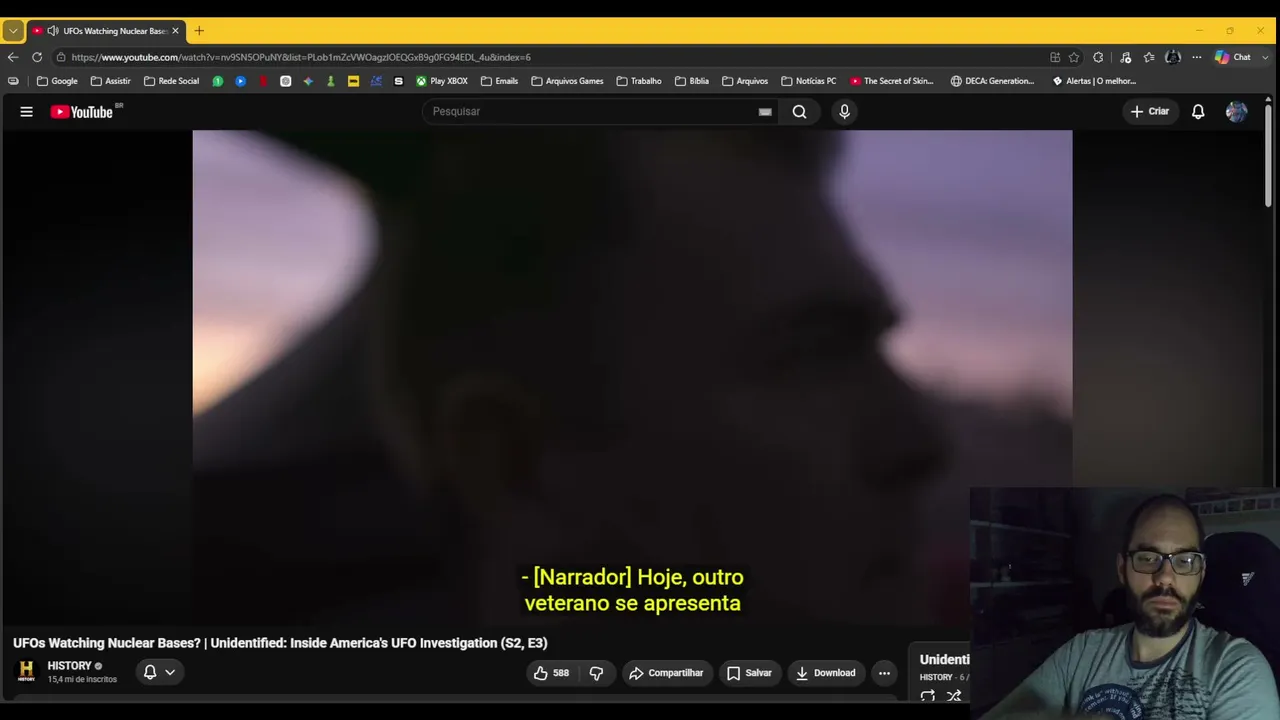Viewport: 1280px width, 720px height.
Task: Open Copilot Chat
Action: pos(1232,57)
